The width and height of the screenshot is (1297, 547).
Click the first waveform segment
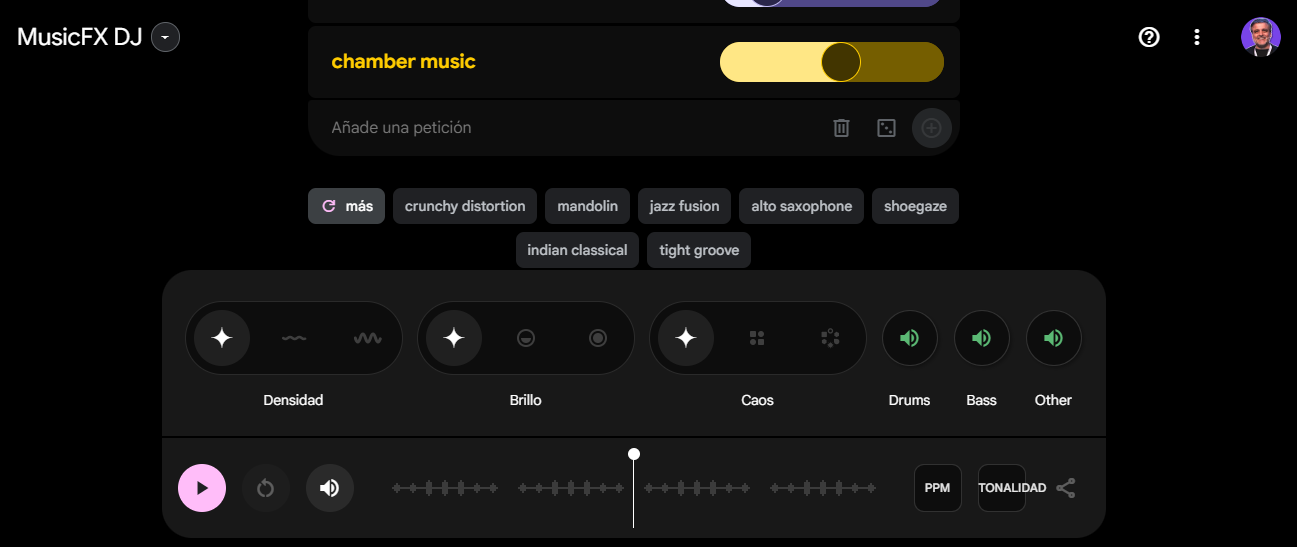[445, 488]
